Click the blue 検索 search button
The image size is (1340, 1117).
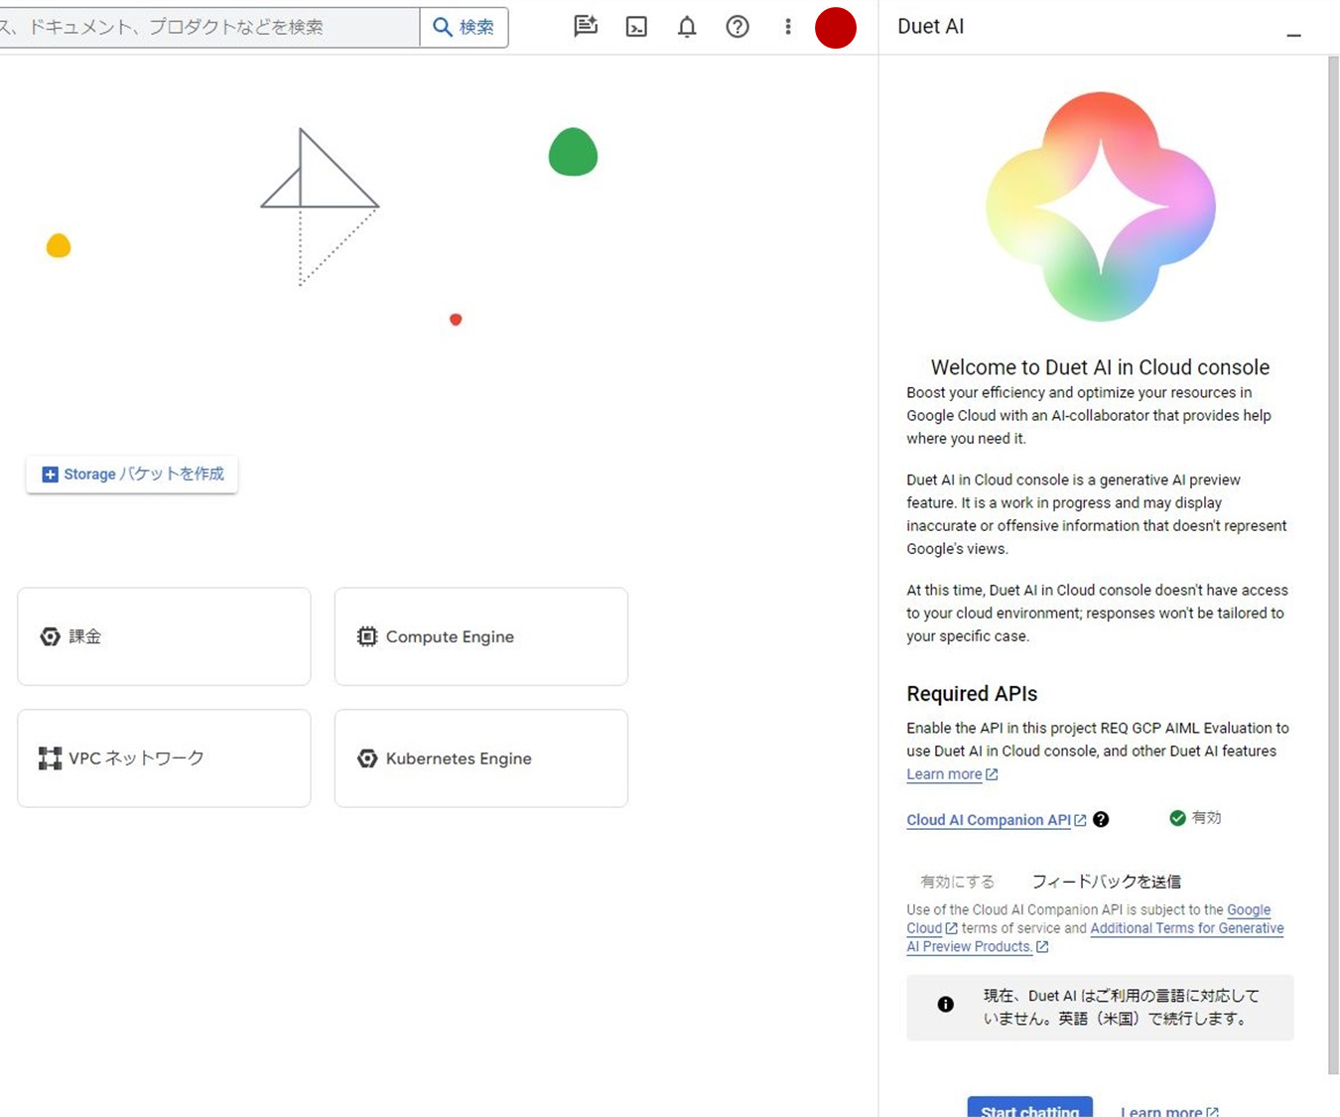pos(464,27)
